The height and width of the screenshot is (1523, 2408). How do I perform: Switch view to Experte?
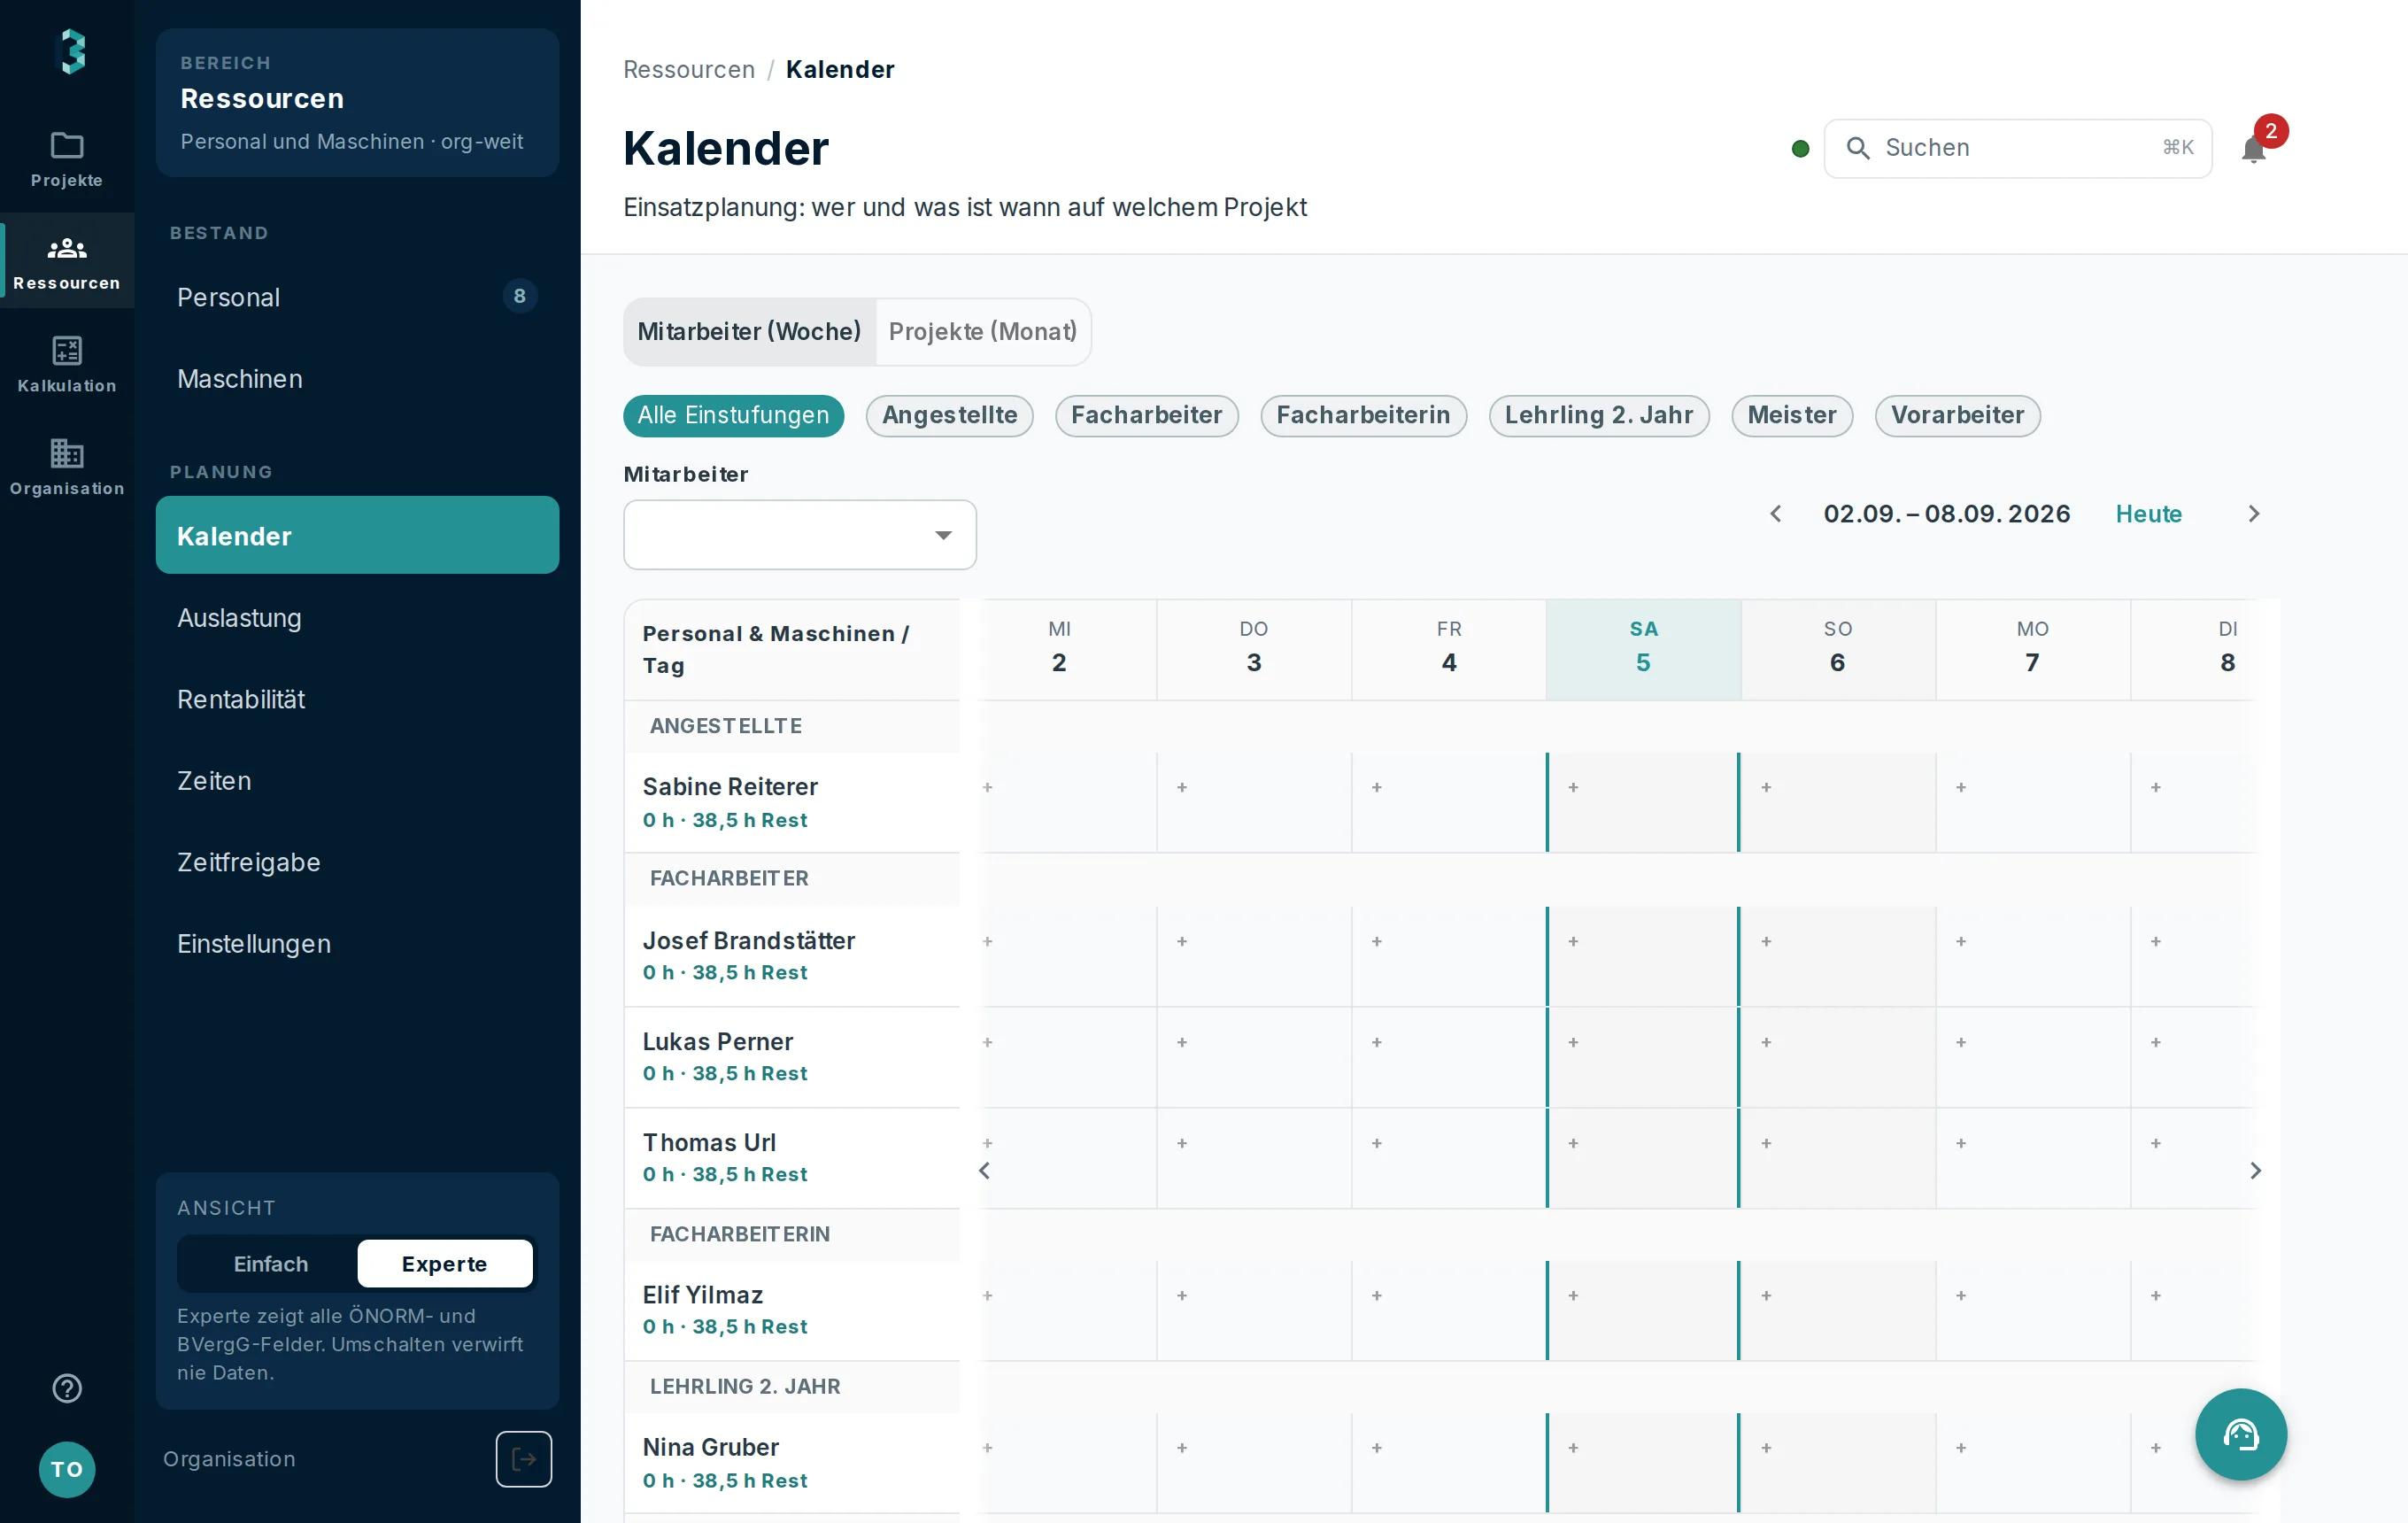(x=445, y=1264)
